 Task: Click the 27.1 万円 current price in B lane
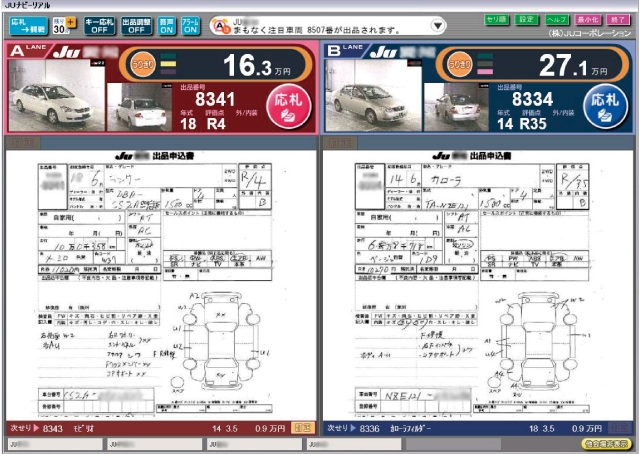pyautogui.click(x=573, y=66)
